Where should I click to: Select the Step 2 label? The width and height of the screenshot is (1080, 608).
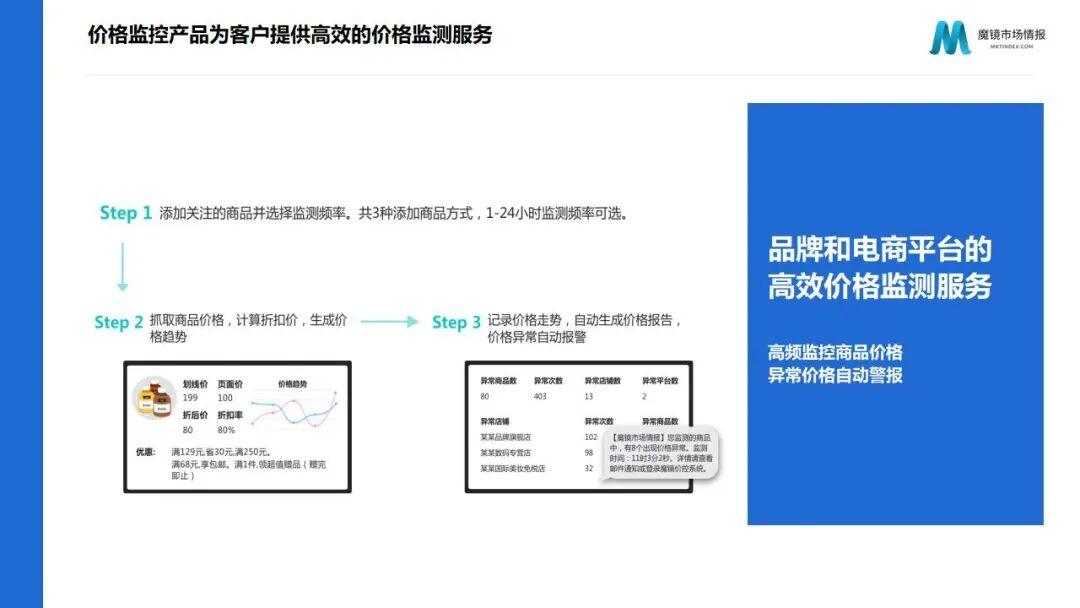tap(119, 322)
